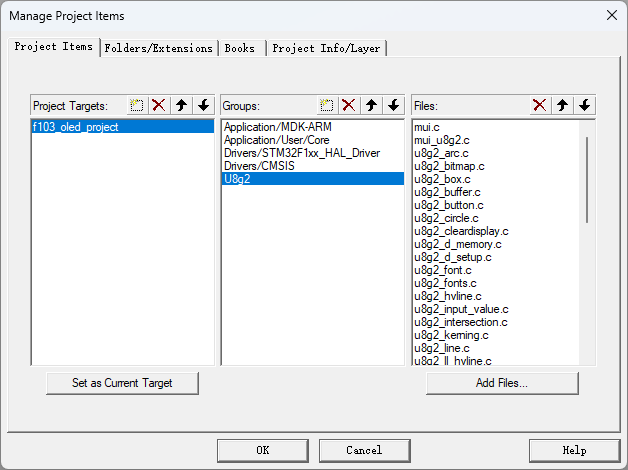The width and height of the screenshot is (628, 470).
Task: Select file u8g2_line.c
Action: 496,348
